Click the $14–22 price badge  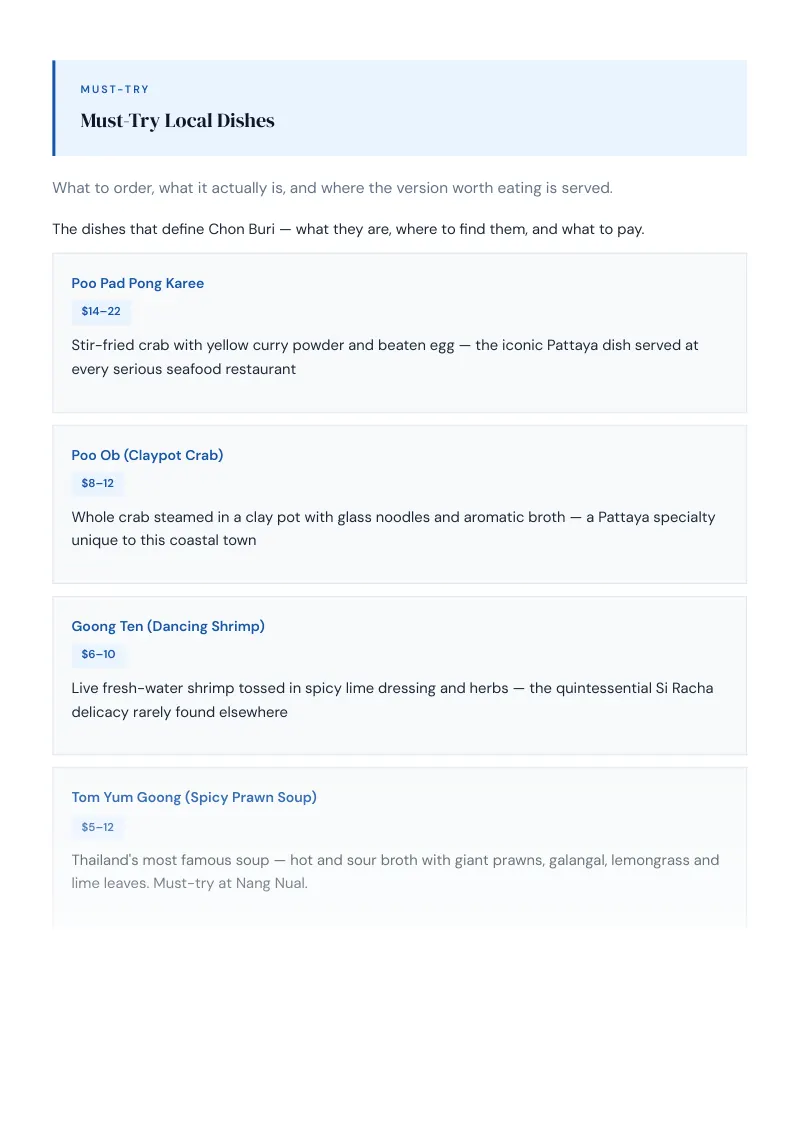(101, 311)
